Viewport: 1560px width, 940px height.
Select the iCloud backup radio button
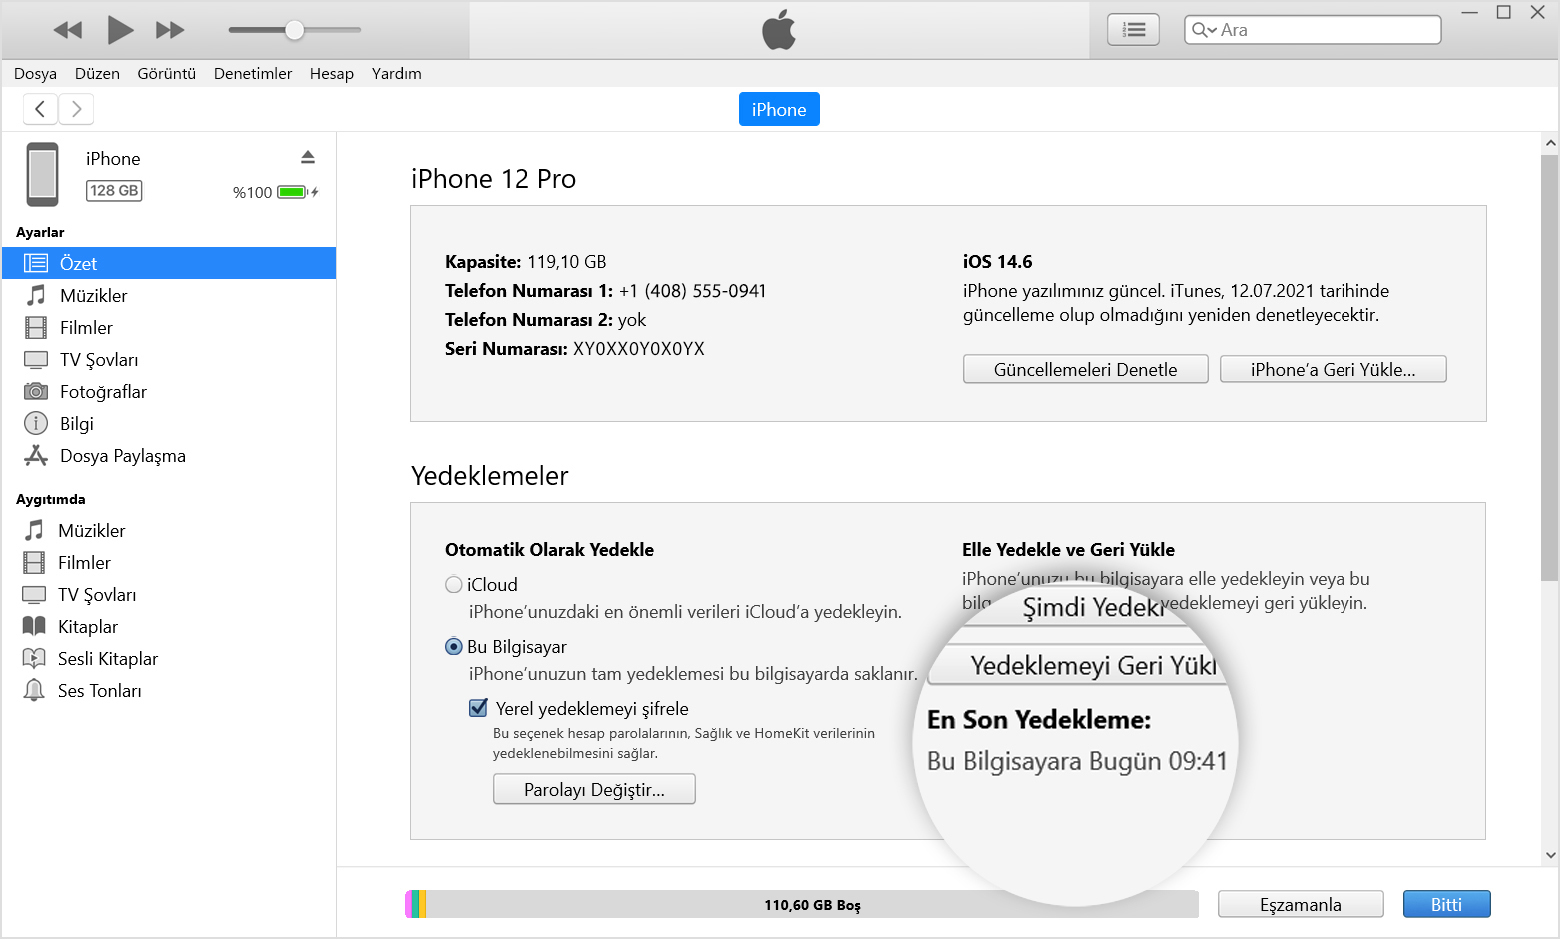click(x=454, y=585)
